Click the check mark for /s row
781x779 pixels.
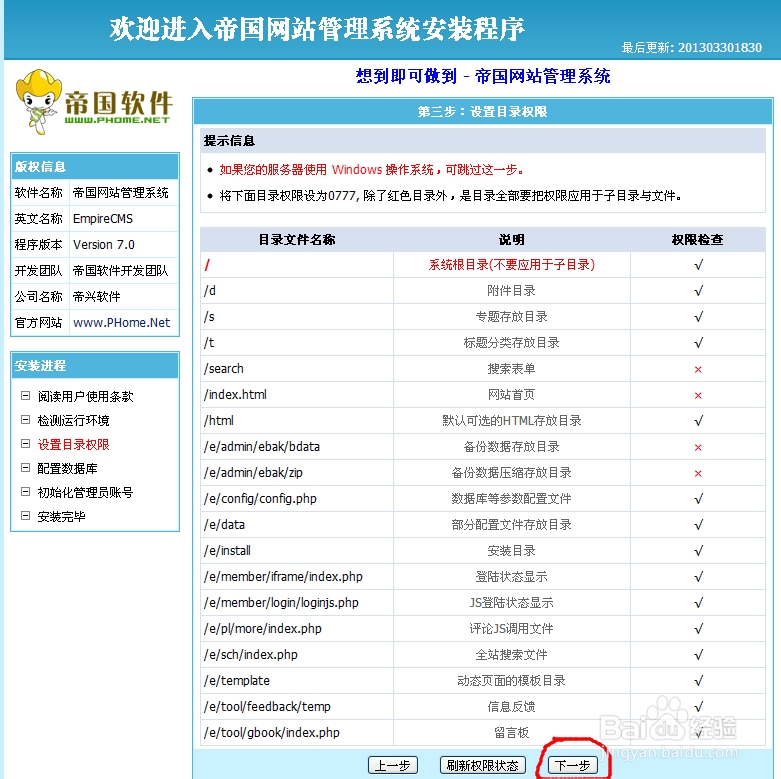click(698, 317)
